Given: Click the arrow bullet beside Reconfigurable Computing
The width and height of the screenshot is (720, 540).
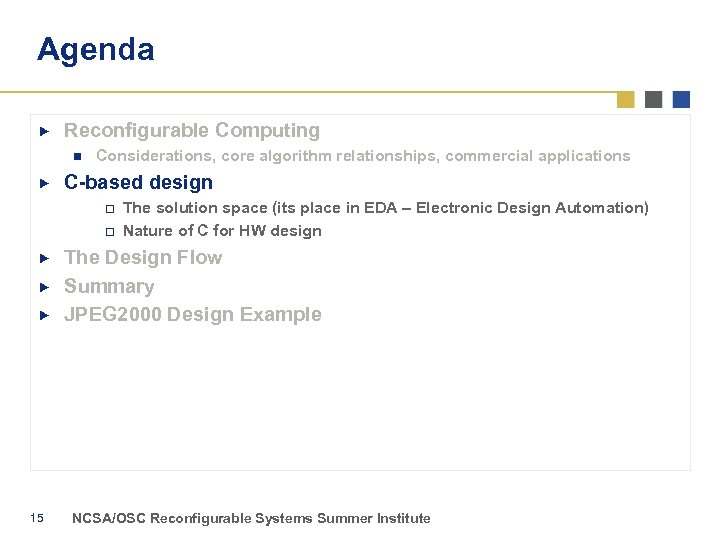Looking at the screenshot, I should [43, 131].
